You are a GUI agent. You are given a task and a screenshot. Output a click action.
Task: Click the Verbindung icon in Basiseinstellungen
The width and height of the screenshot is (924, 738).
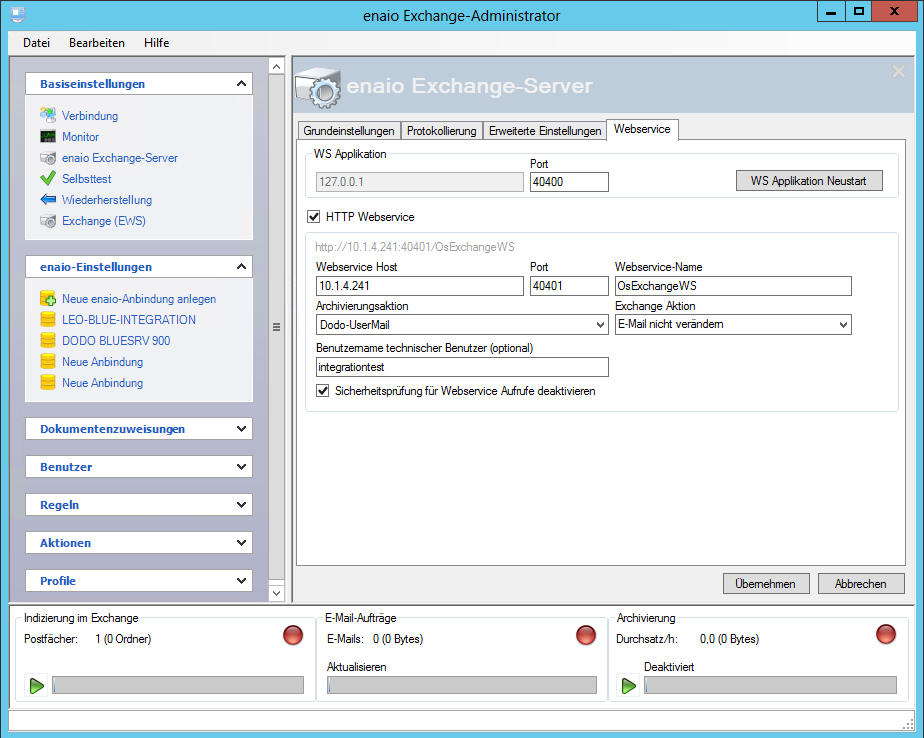click(47, 116)
